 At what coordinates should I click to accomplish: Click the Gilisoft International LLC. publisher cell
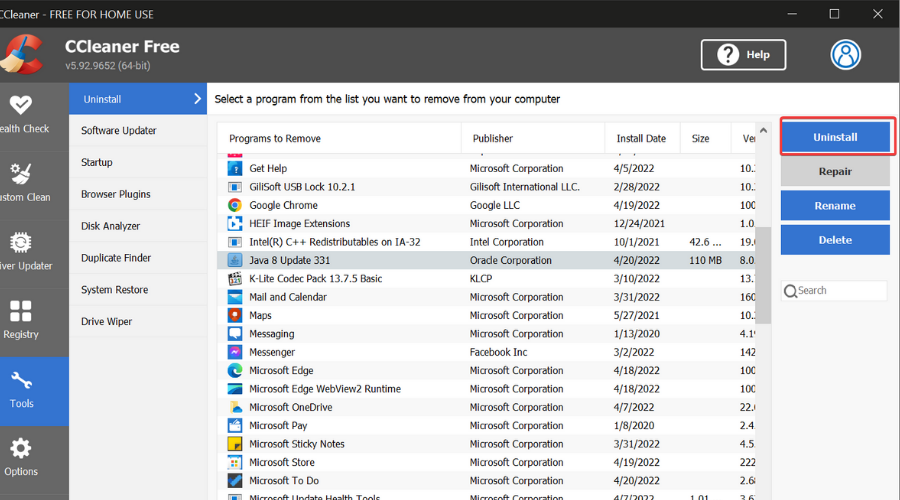pyautogui.click(x=525, y=187)
